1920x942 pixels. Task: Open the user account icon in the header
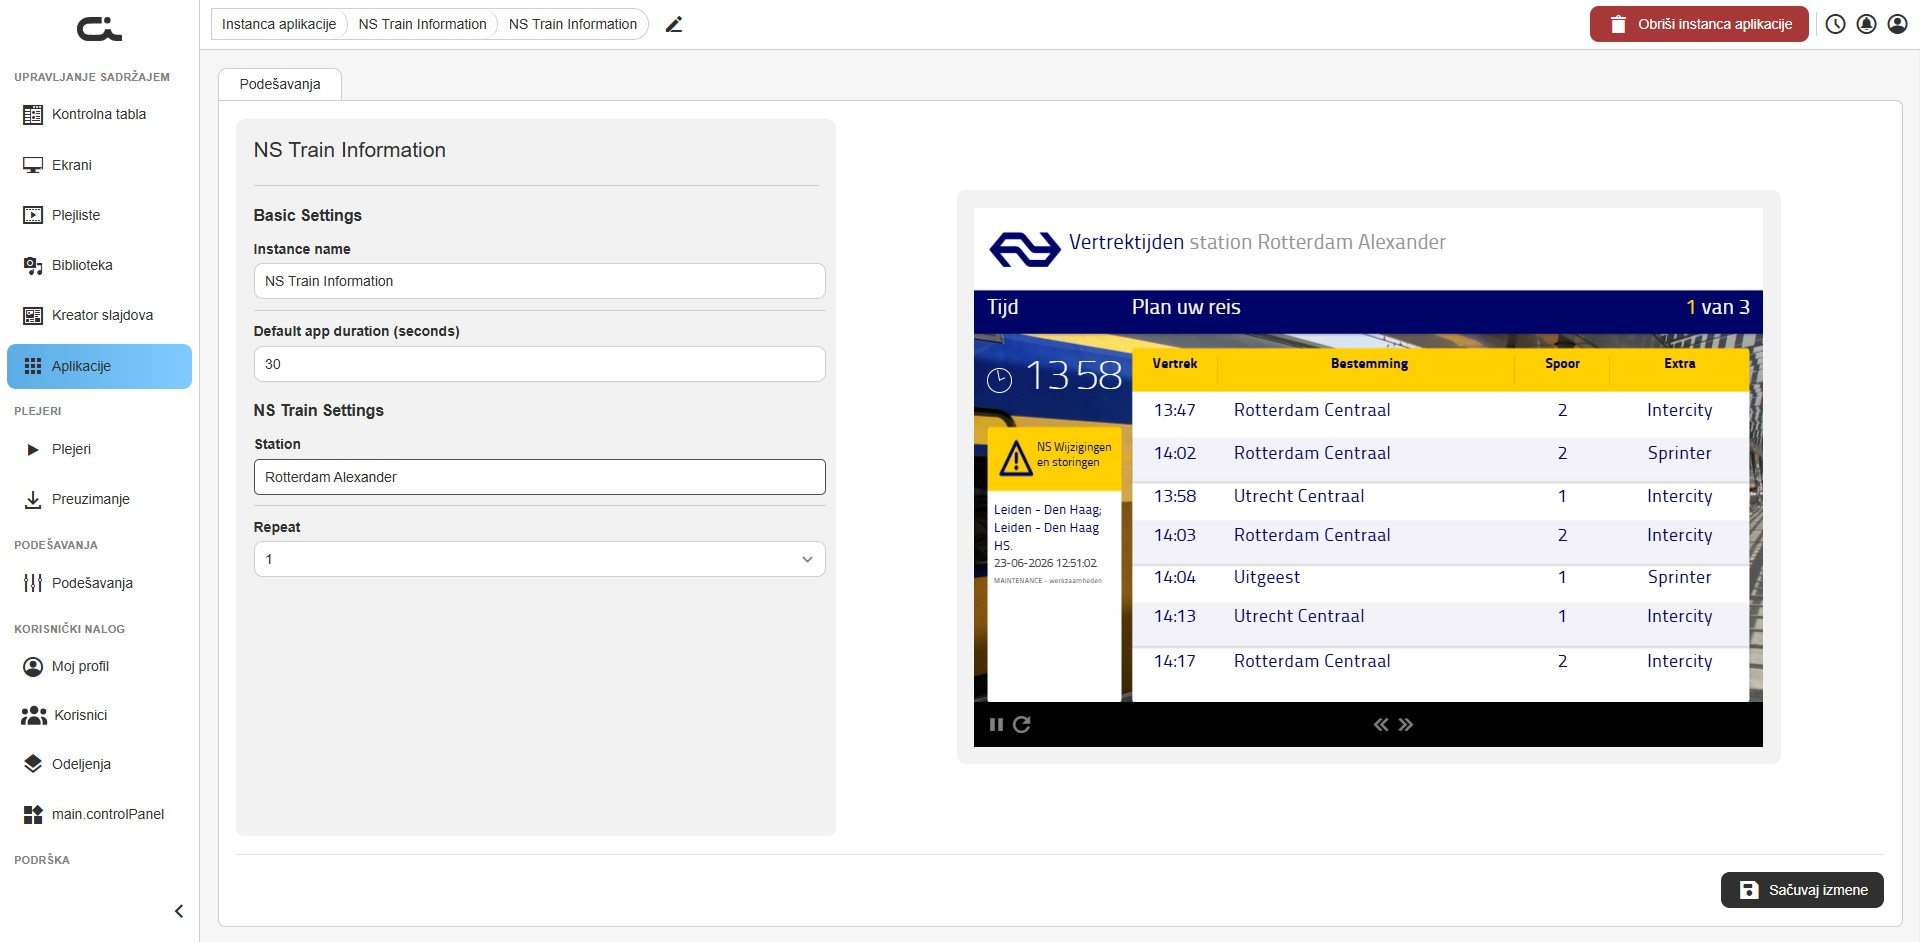click(x=1897, y=25)
